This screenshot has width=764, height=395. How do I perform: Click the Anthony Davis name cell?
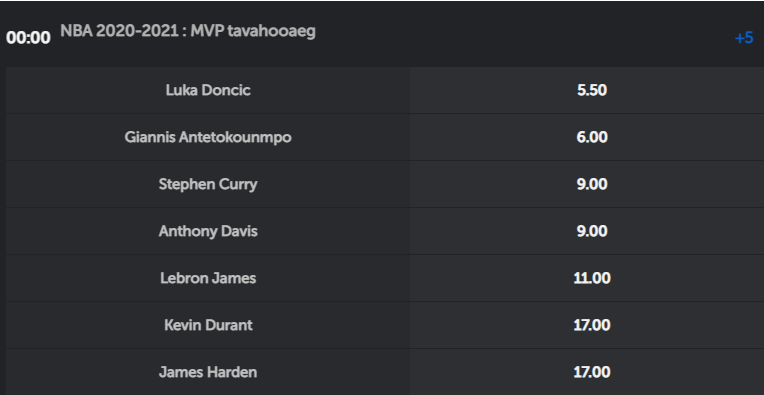208,231
